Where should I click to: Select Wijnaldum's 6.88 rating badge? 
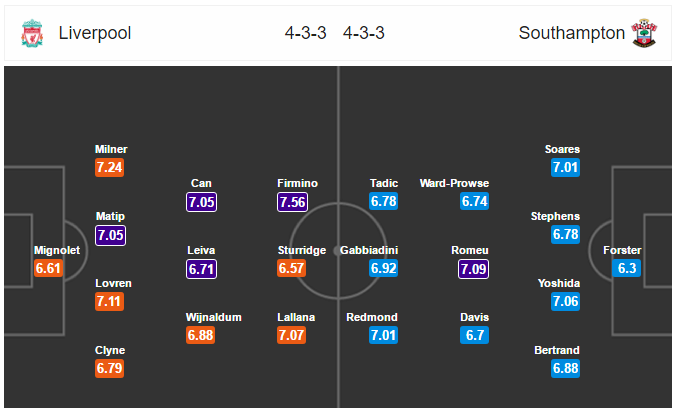202,335
